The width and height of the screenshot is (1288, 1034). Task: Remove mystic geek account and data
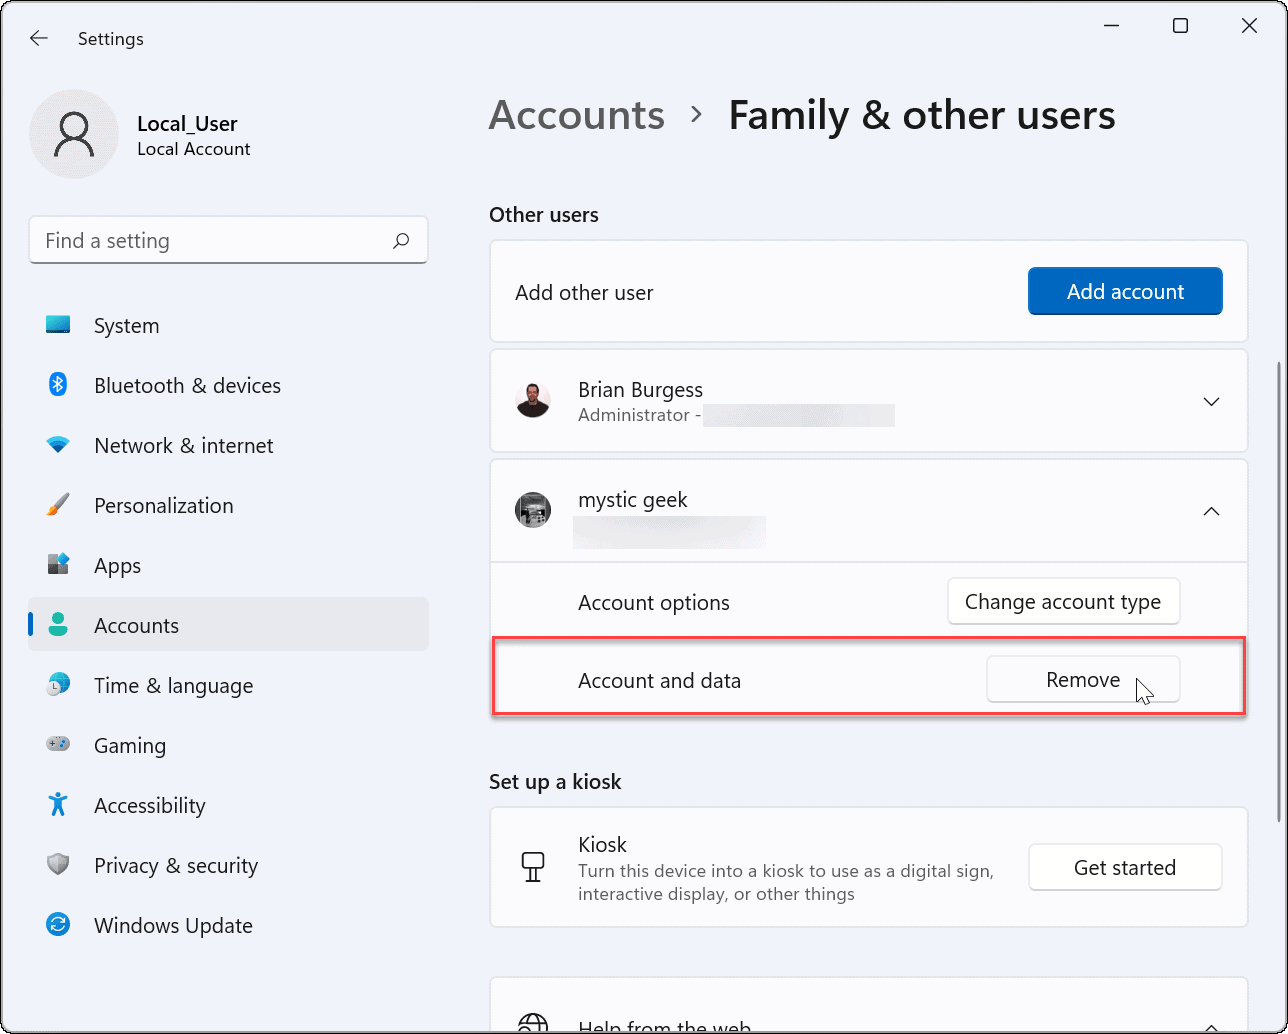click(x=1082, y=679)
